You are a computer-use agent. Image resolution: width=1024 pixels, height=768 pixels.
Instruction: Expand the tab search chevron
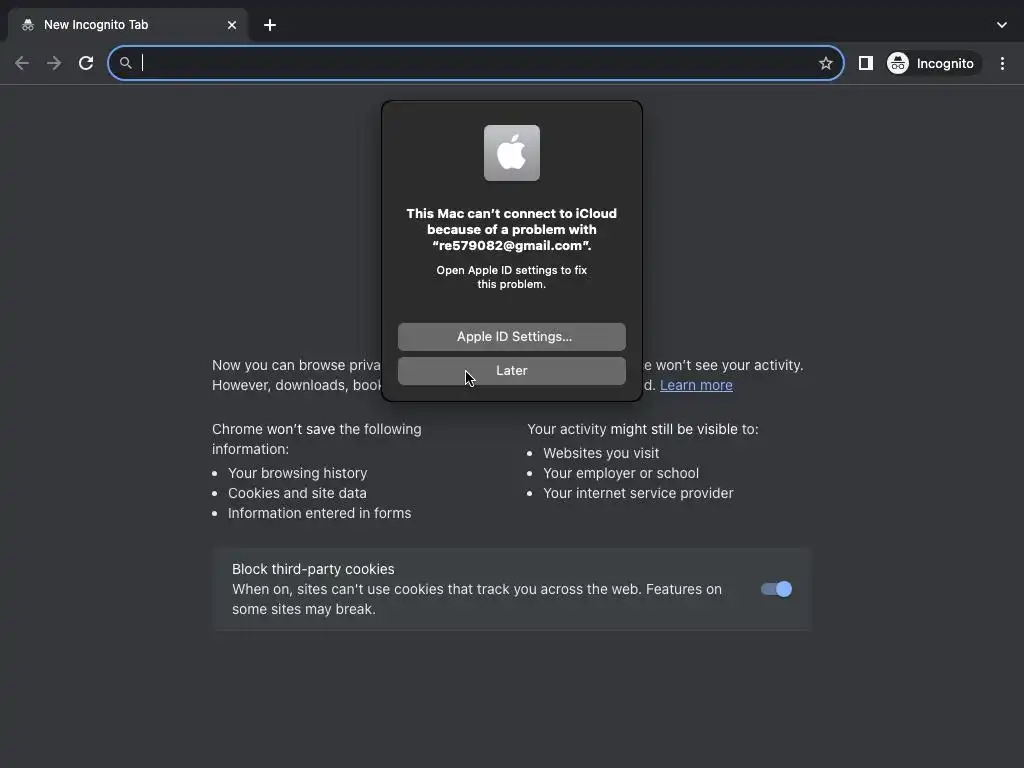coord(1002,25)
